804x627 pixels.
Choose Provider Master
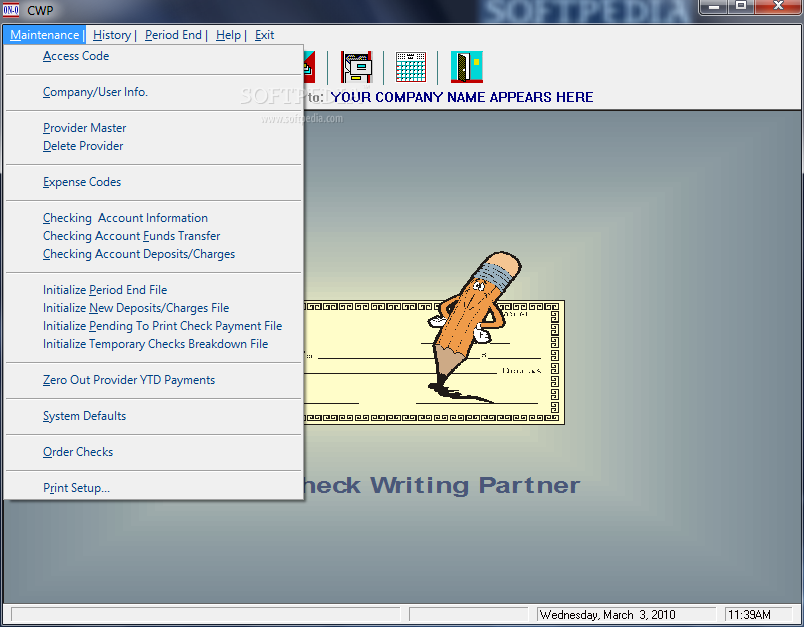[154, 128]
